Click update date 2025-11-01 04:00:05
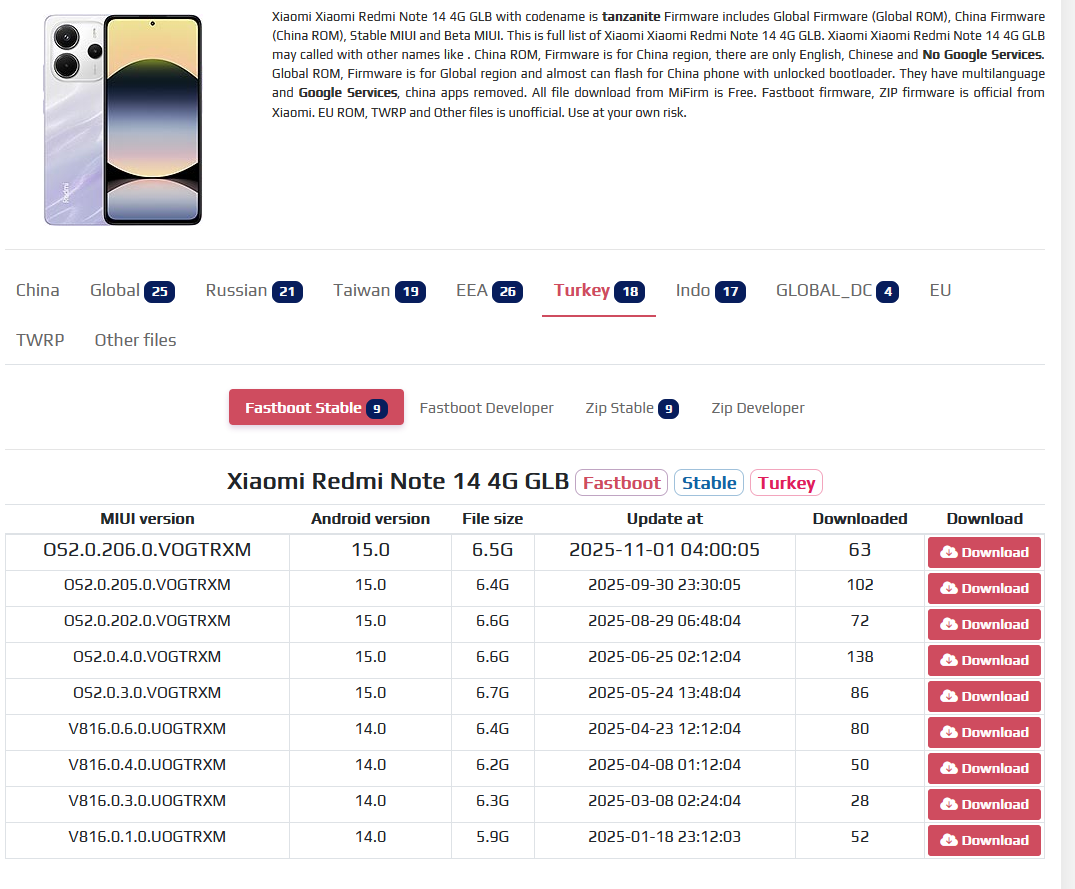This screenshot has width=1075, height=889. pos(664,550)
